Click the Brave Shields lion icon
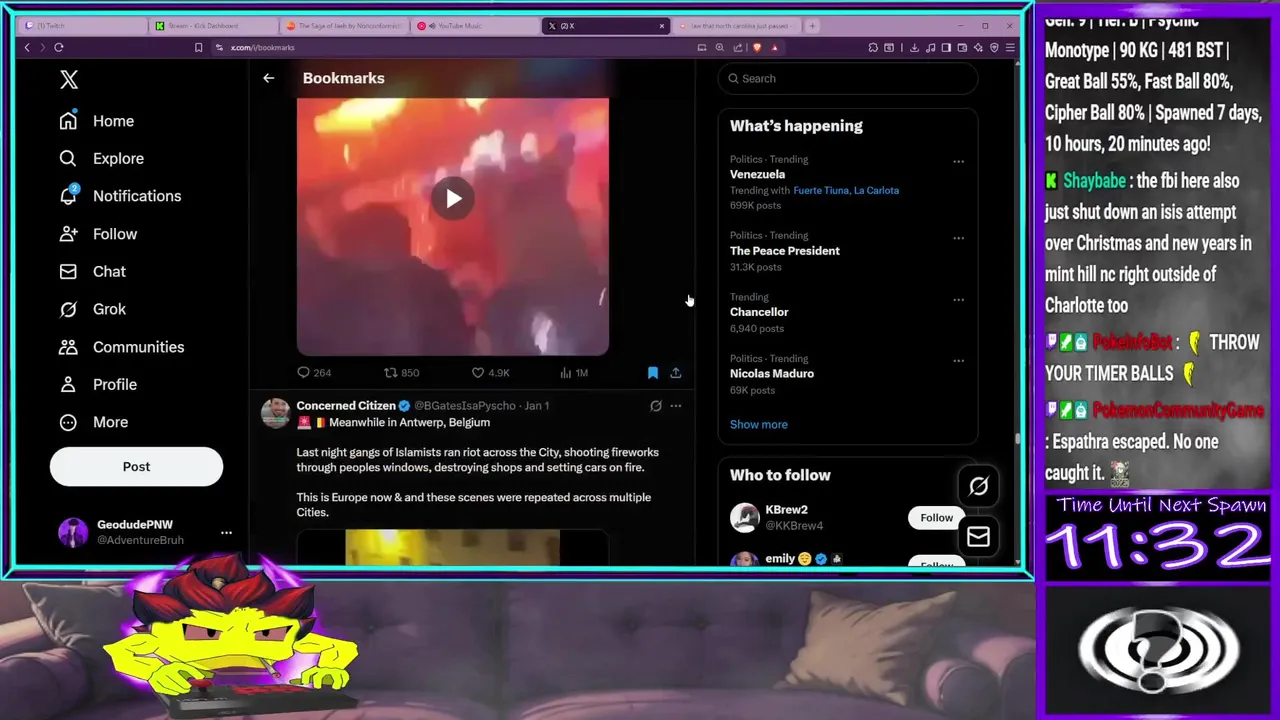The width and height of the screenshot is (1280, 720). [x=757, y=47]
